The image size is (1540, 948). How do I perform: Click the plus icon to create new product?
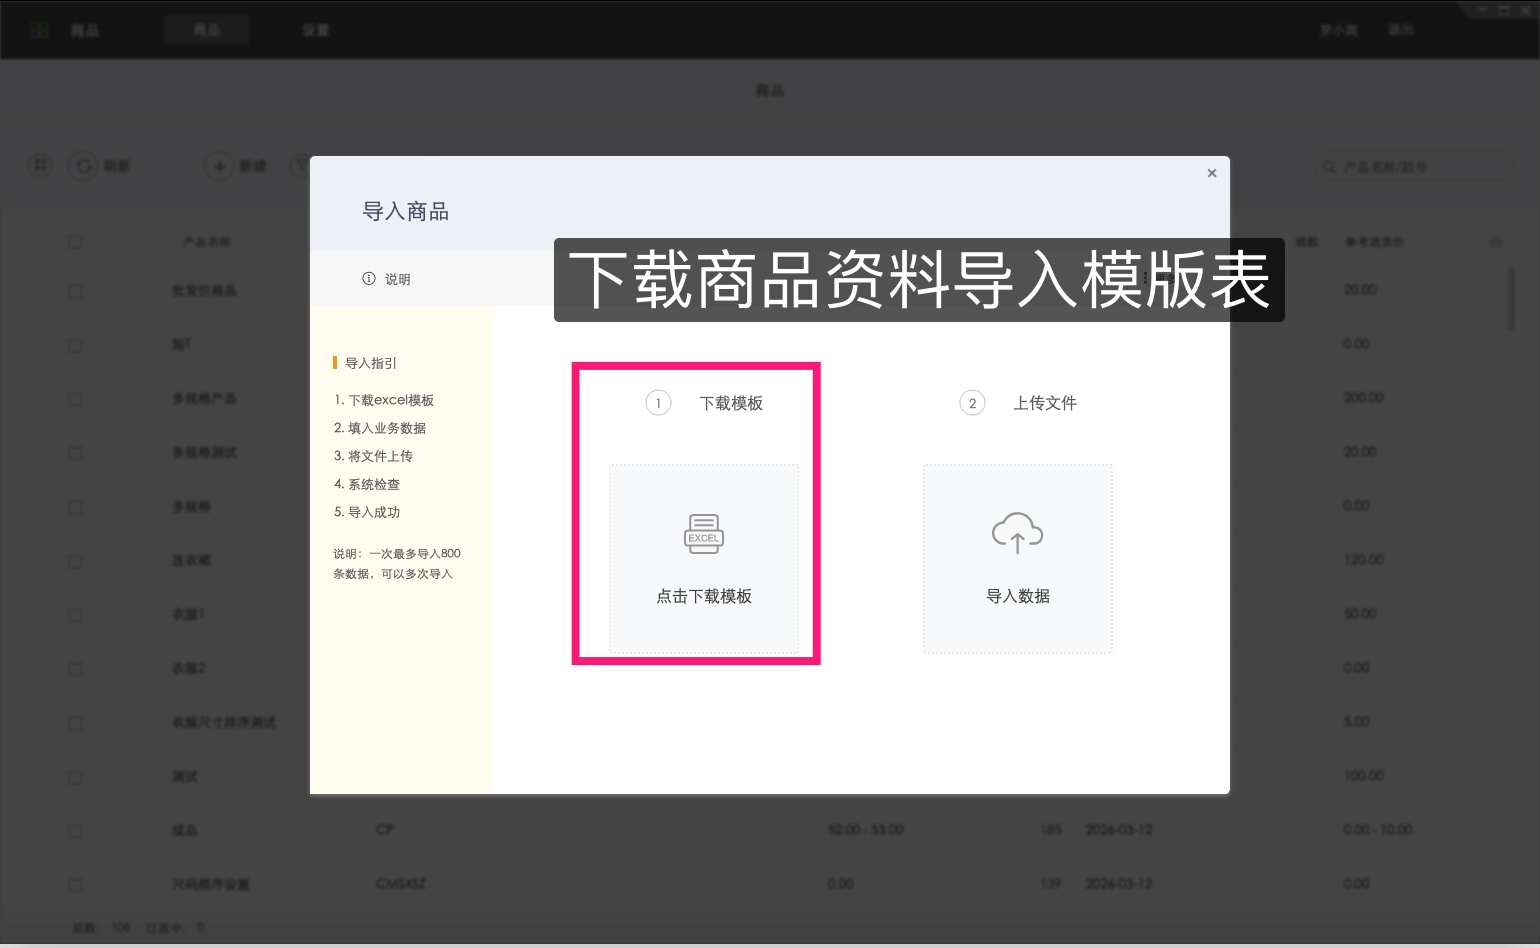pos(219,166)
